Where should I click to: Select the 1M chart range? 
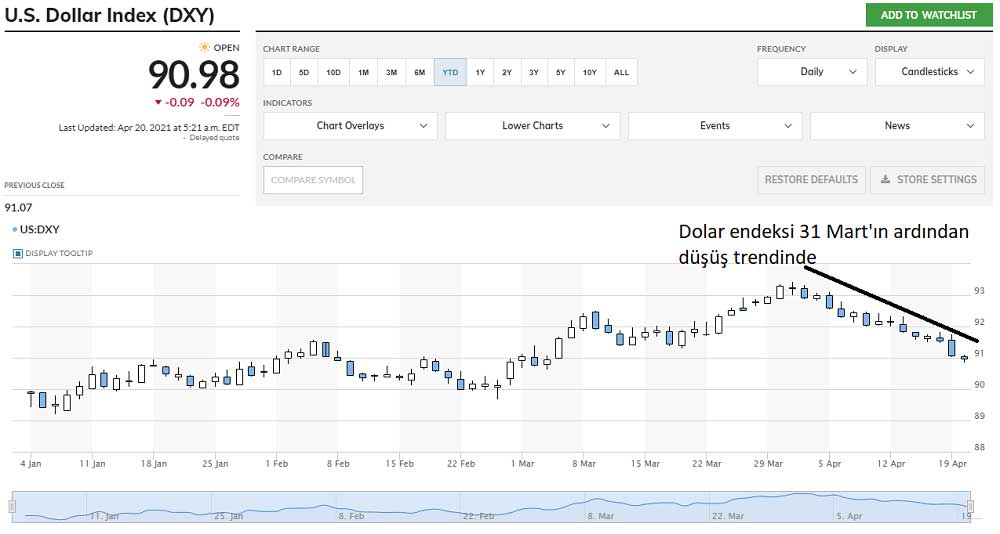click(x=364, y=72)
